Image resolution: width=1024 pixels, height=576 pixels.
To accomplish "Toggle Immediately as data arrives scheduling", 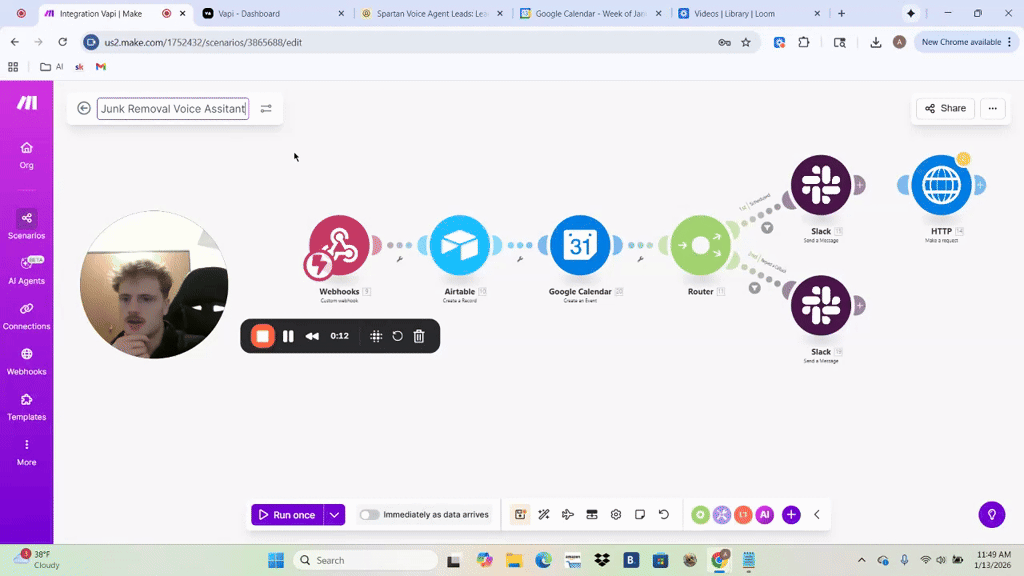I will click(x=369, y=515).
